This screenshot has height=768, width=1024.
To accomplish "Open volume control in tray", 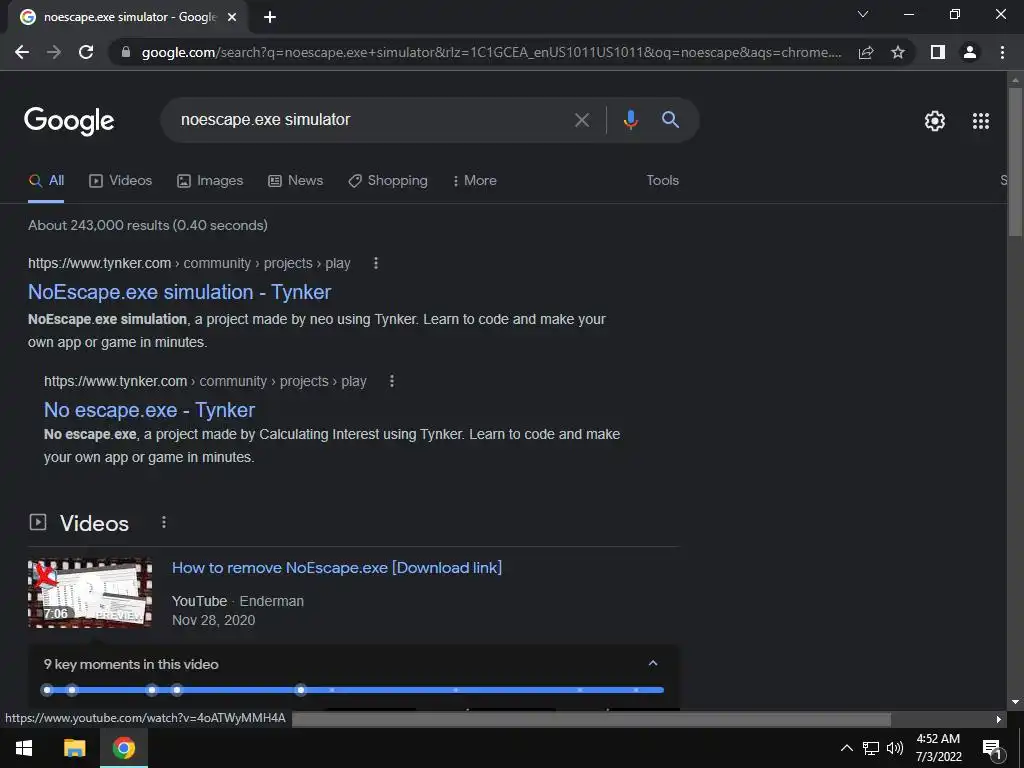I will [x=895, y=748].
